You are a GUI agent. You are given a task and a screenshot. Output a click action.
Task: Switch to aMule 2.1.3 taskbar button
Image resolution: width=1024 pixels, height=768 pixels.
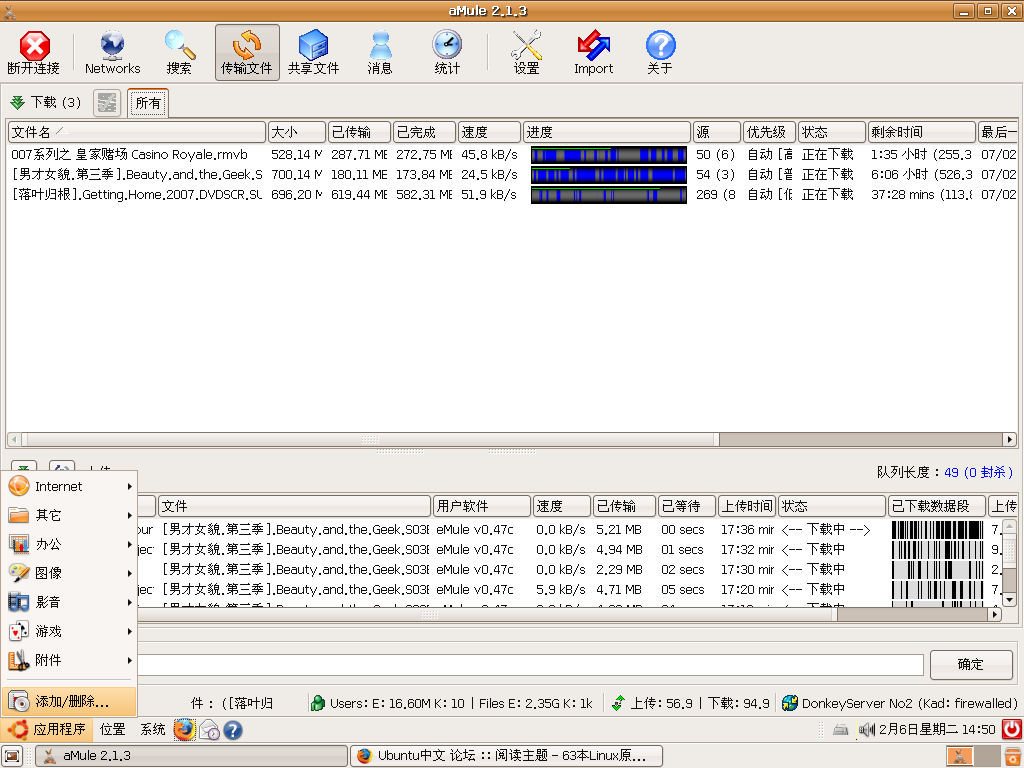pos(191,756)
